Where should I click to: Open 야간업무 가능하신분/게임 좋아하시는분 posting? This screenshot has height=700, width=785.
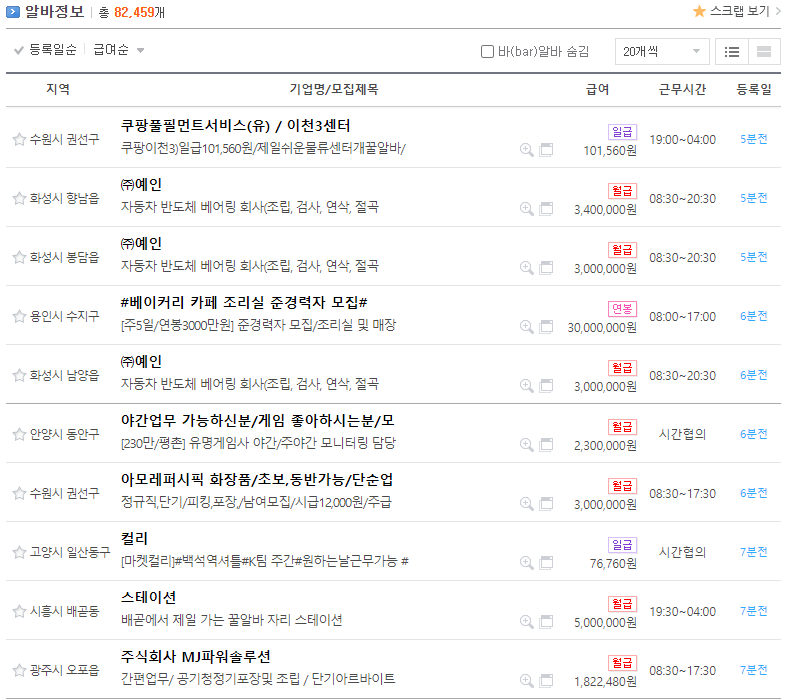(257, 421)
